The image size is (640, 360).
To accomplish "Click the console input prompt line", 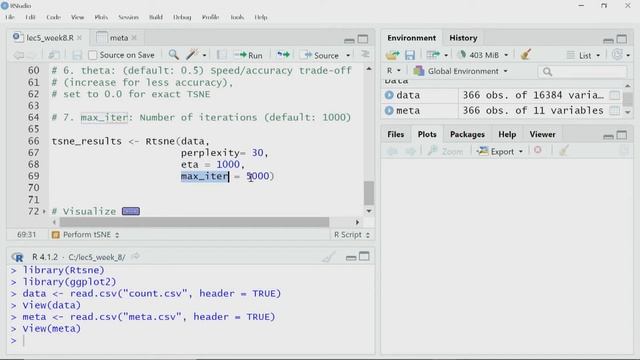I will pos(190,340).
